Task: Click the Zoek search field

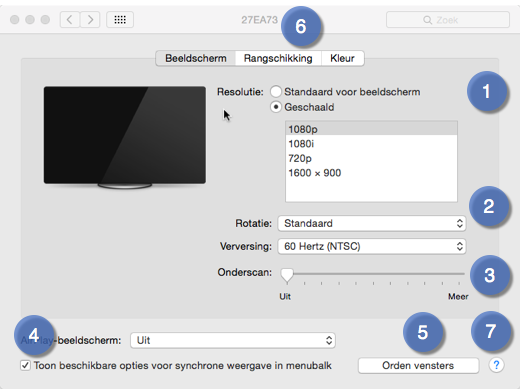Action: click(448, 20)
